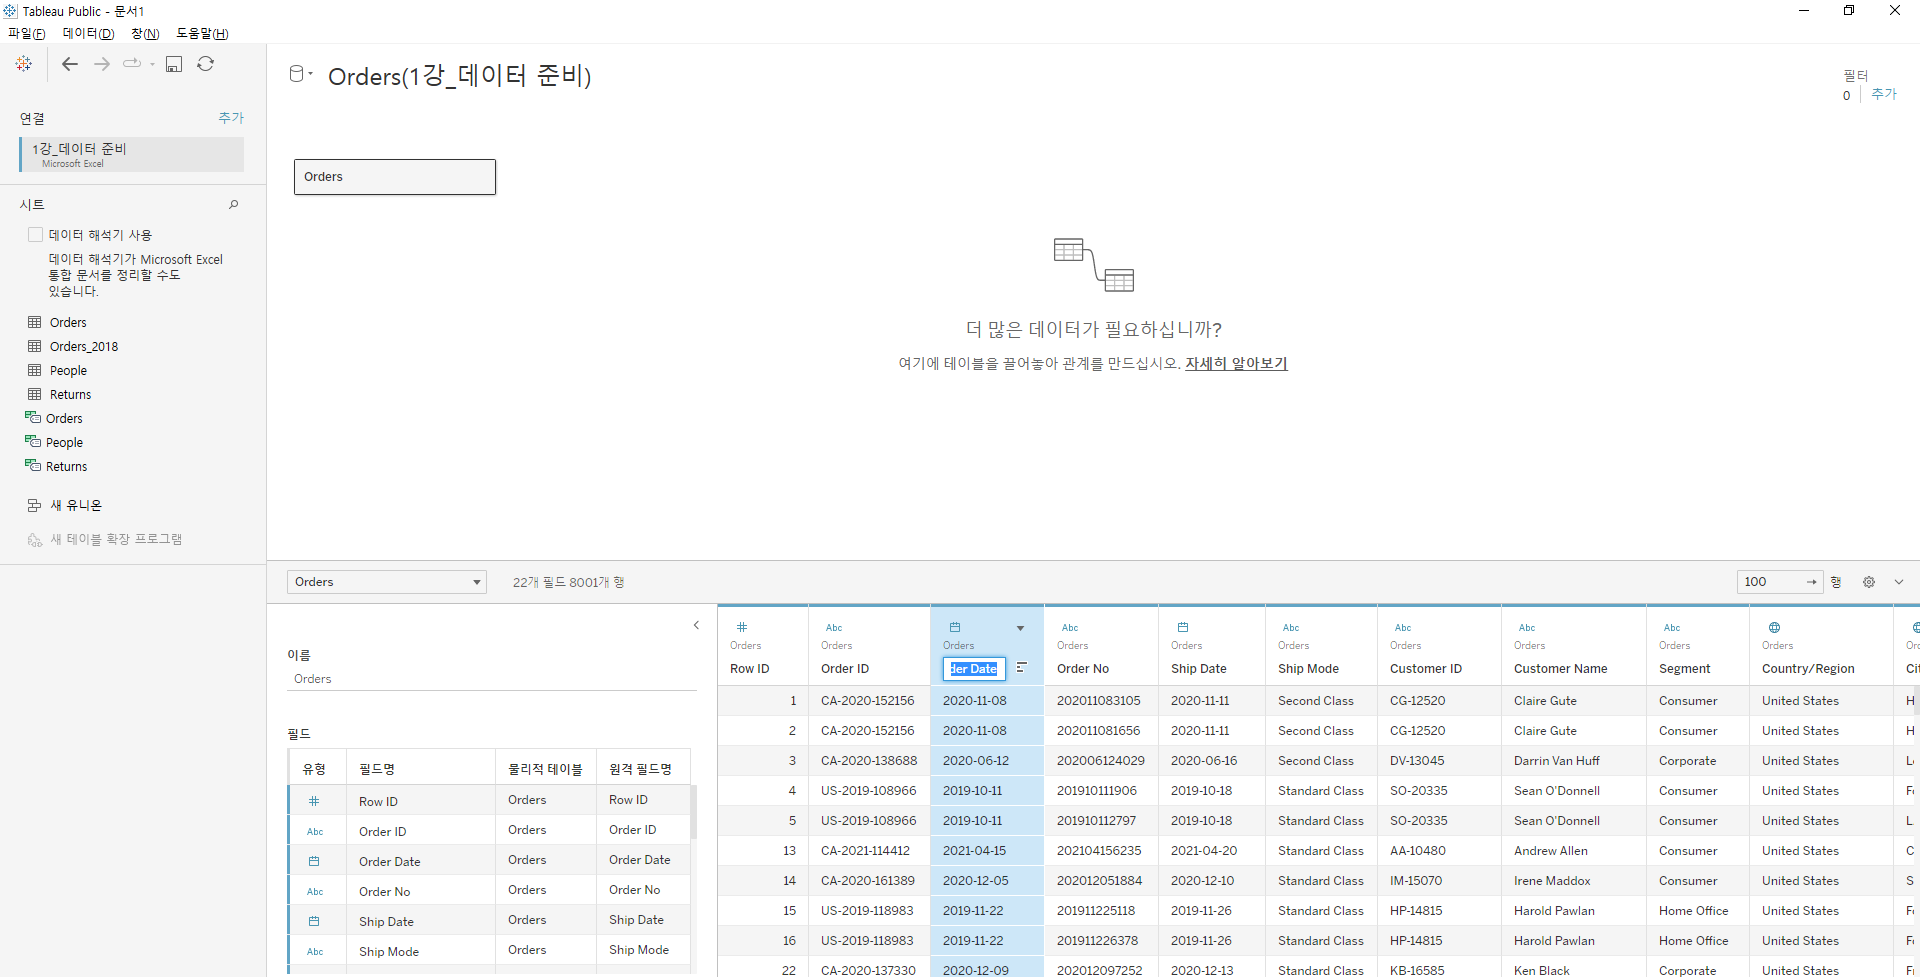Click Customer ID Abc type icon
Viewport: 1920px width, 977px height.
[1403, 628]
